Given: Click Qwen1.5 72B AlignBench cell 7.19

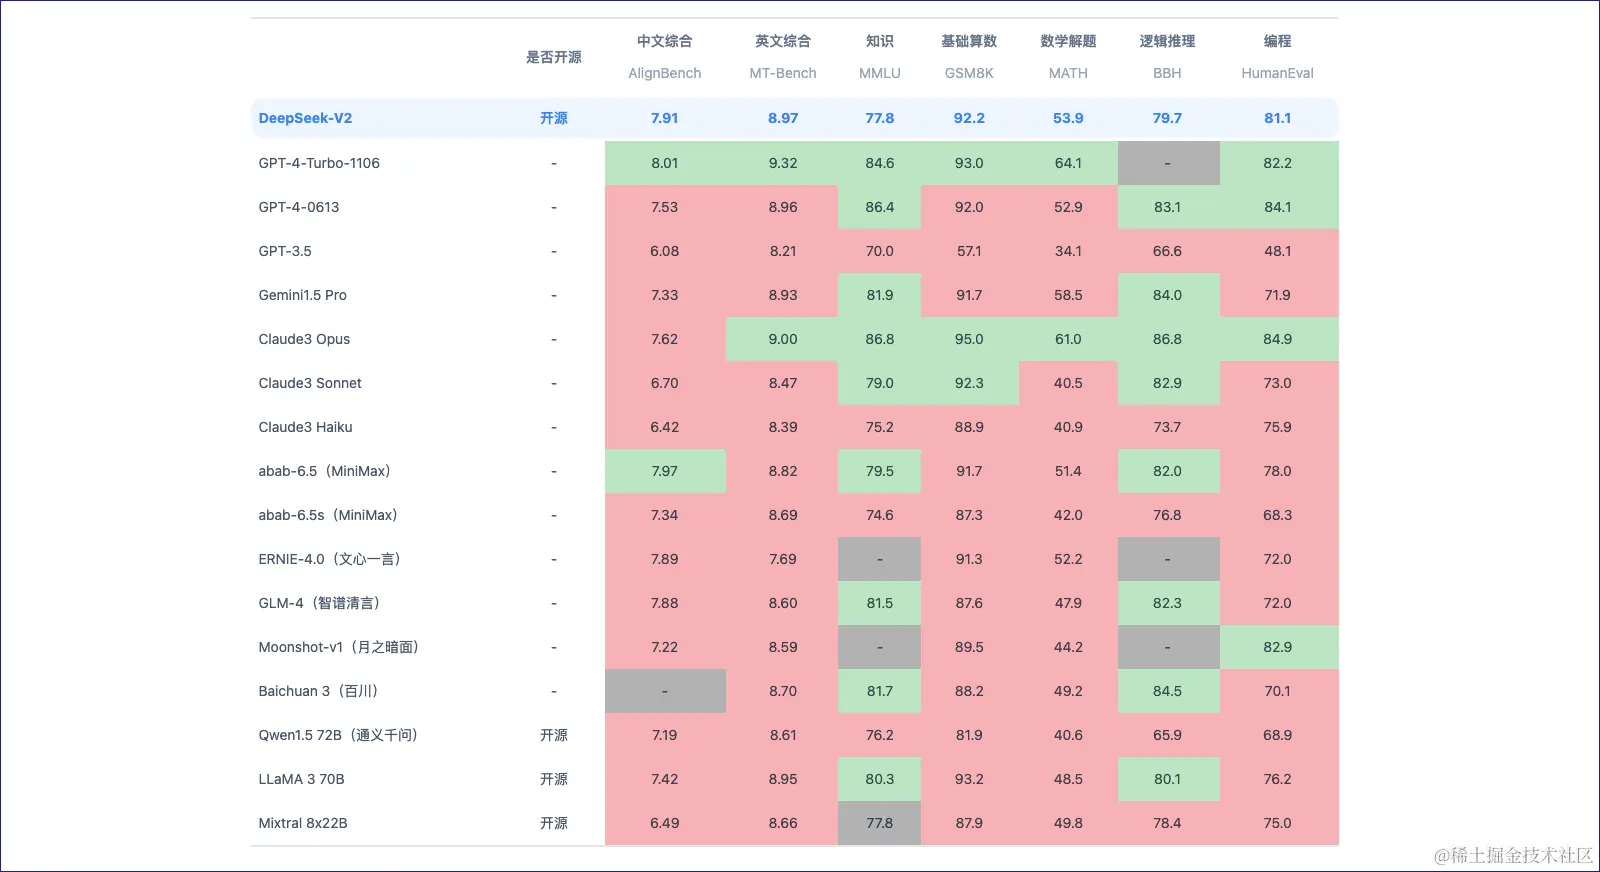Looking at the screenshot, I should click(665, 735).
